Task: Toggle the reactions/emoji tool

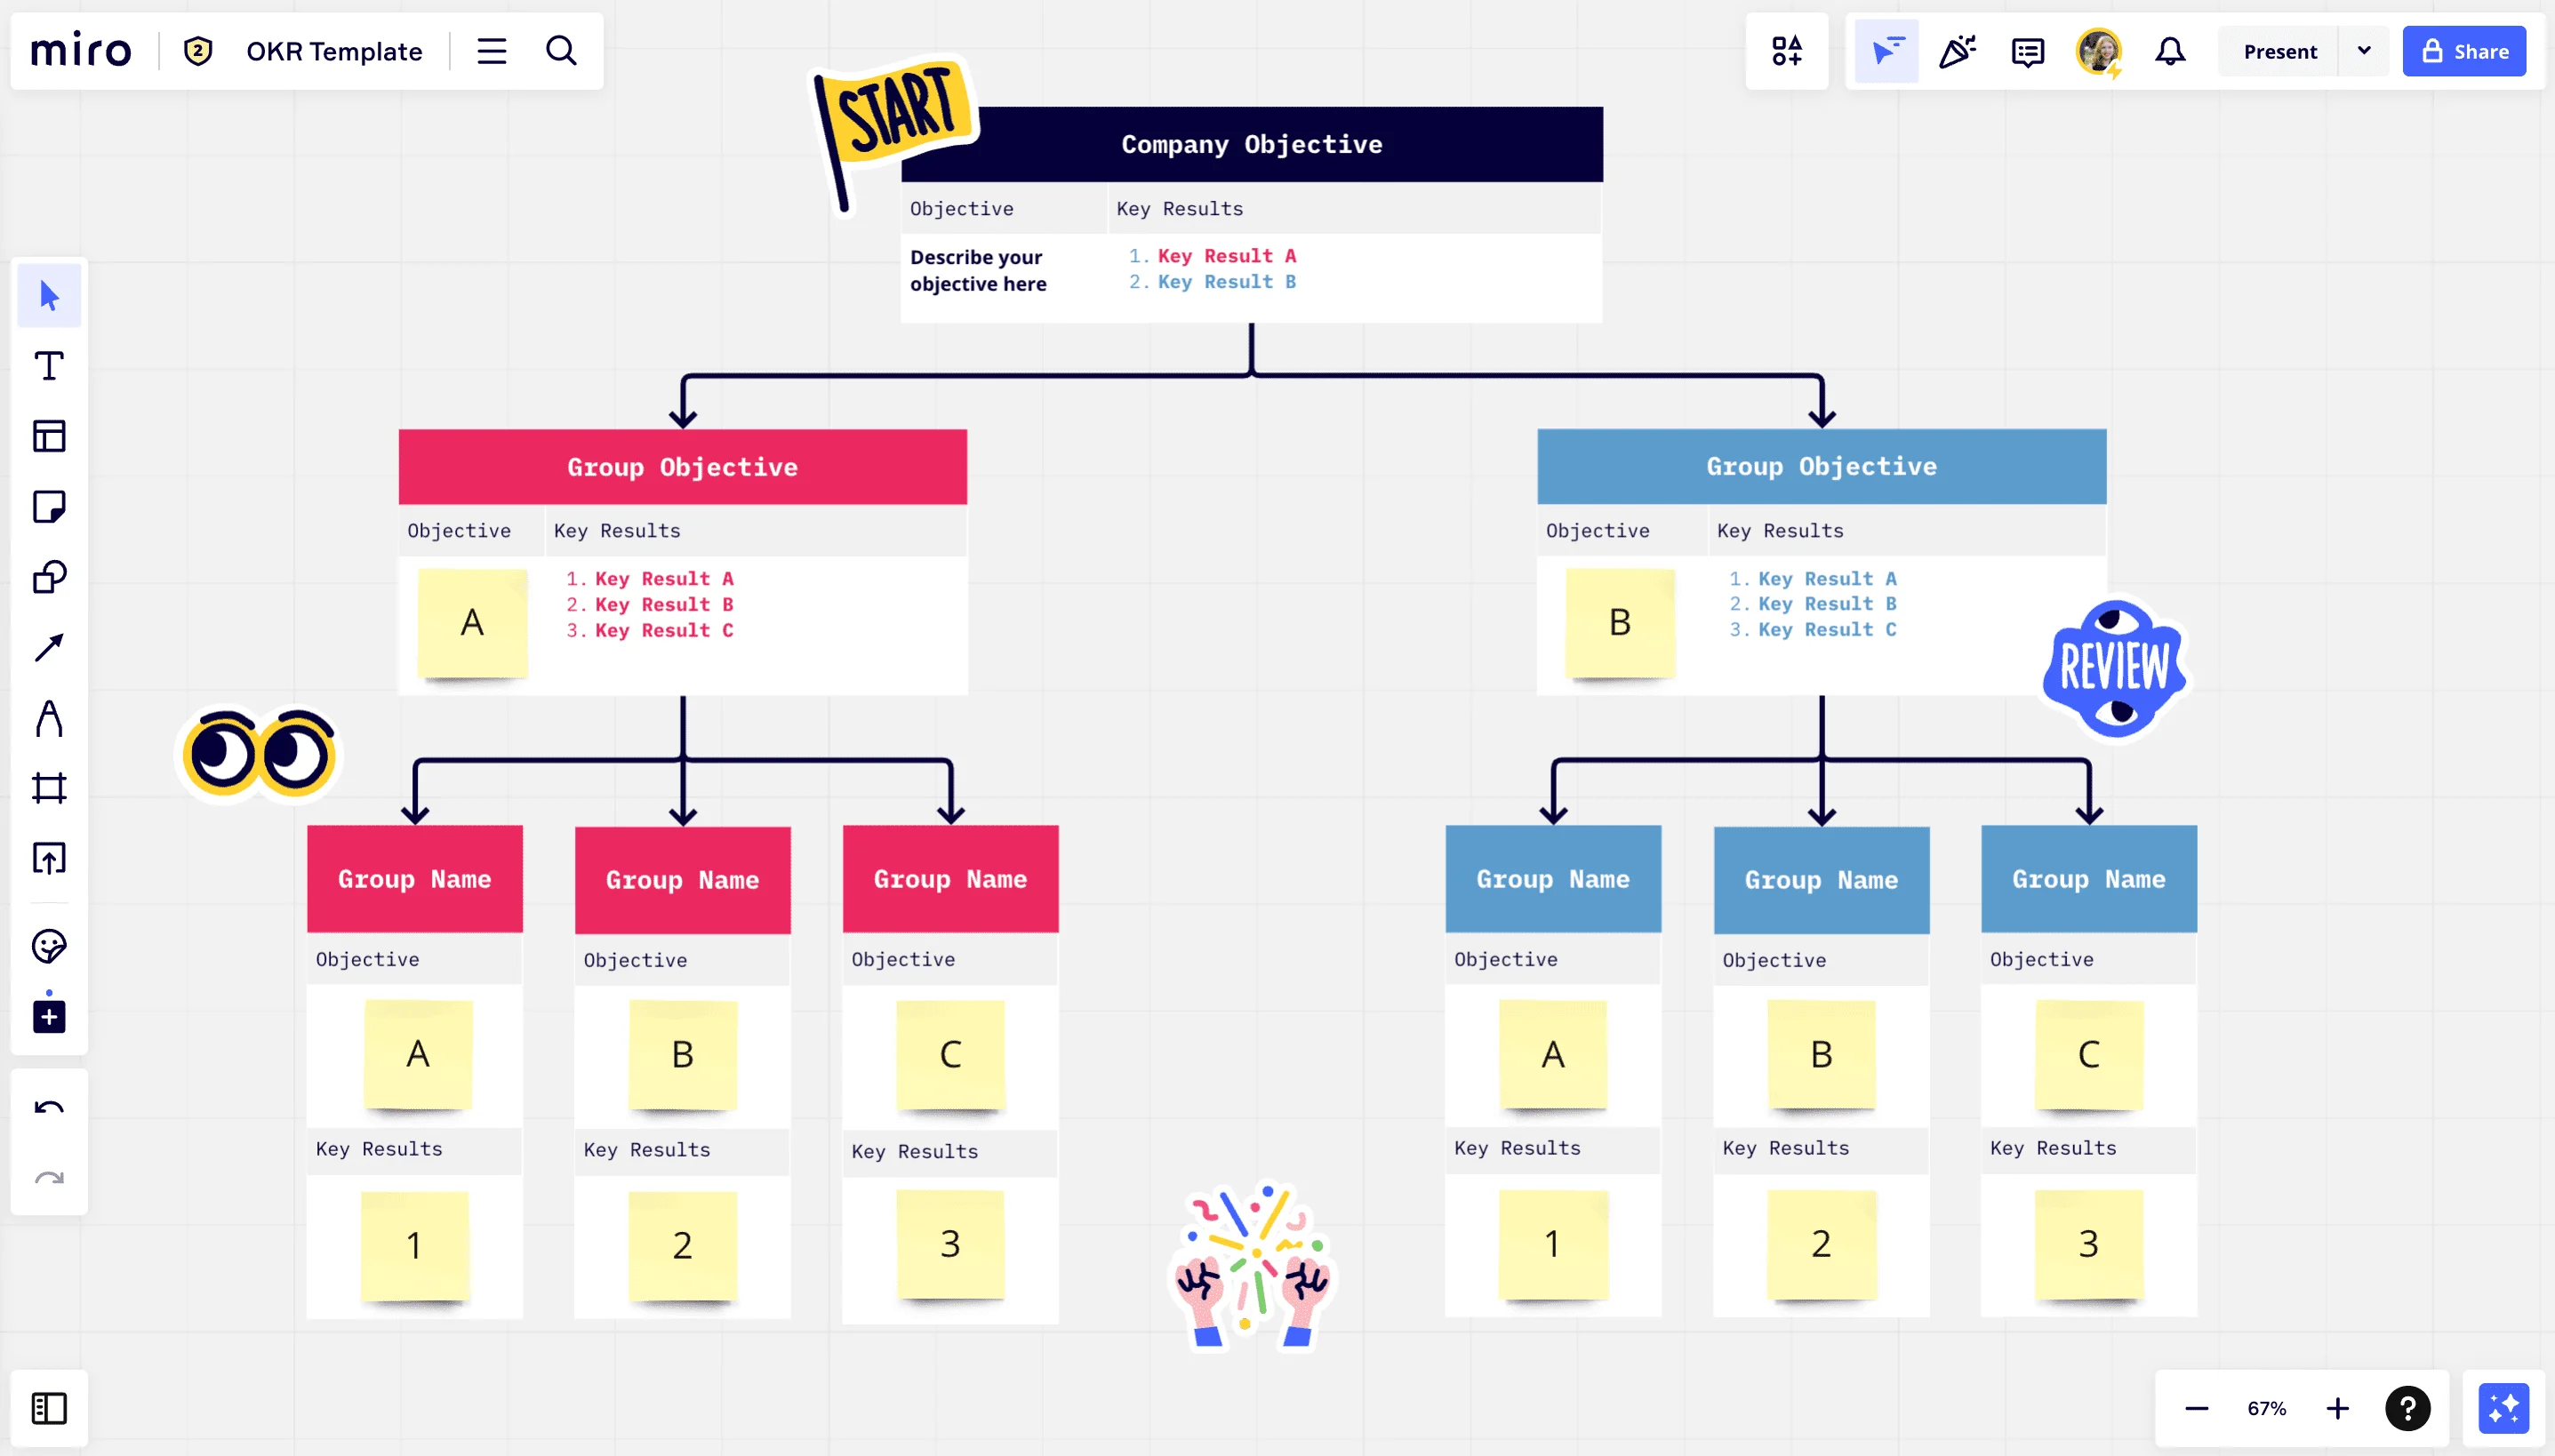Action: 1960,51
